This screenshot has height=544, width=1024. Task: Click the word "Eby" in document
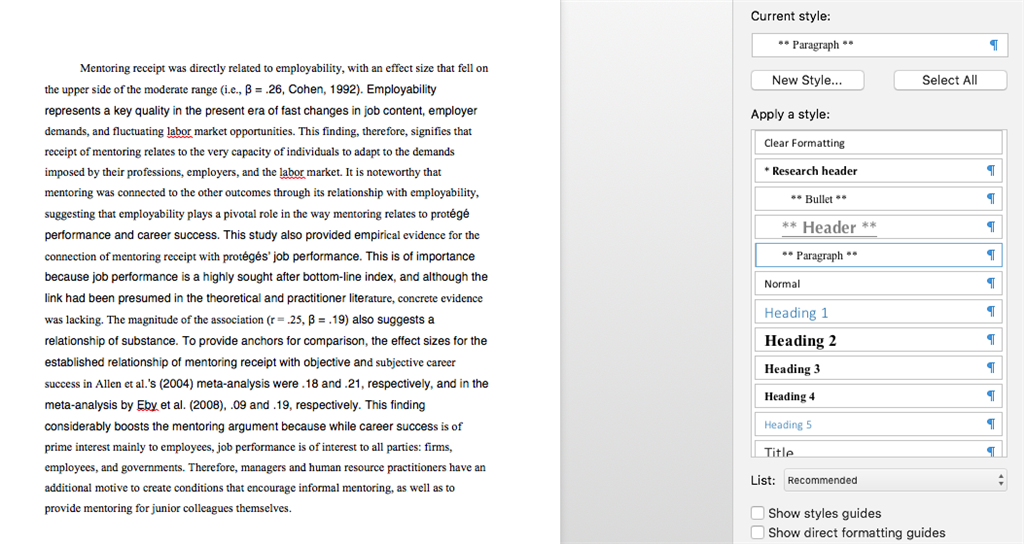coord(147,405)
